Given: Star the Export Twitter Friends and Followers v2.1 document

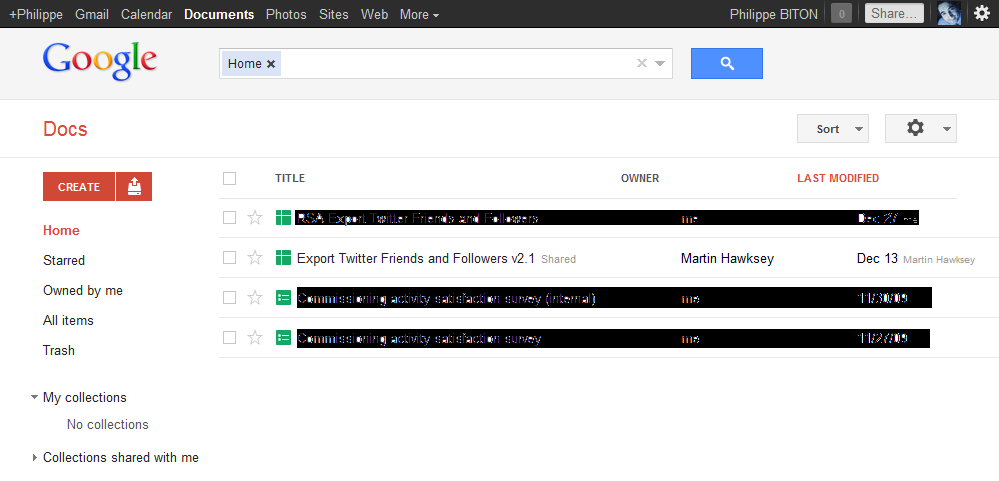Looking at the screenshot, I should pyautogui.click(x=255, y=258).
